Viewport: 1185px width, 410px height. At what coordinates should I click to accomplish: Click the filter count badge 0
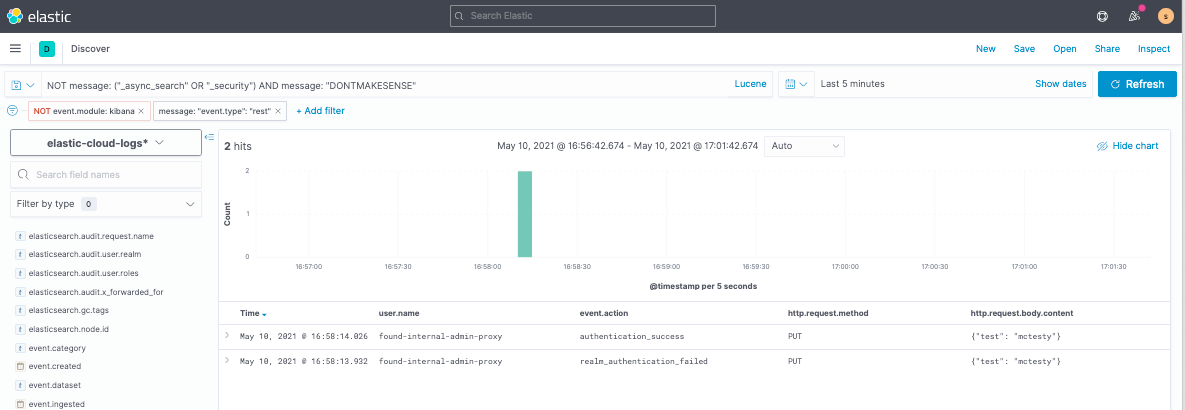(x=88, y=204)
